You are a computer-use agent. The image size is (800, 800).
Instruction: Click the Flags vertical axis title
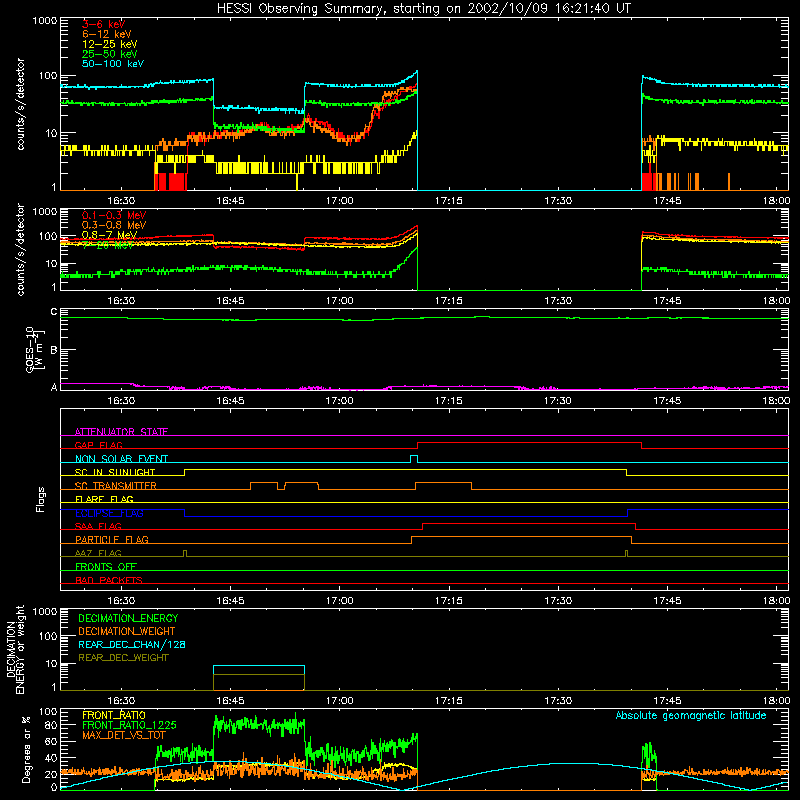(x=40, y=499)
